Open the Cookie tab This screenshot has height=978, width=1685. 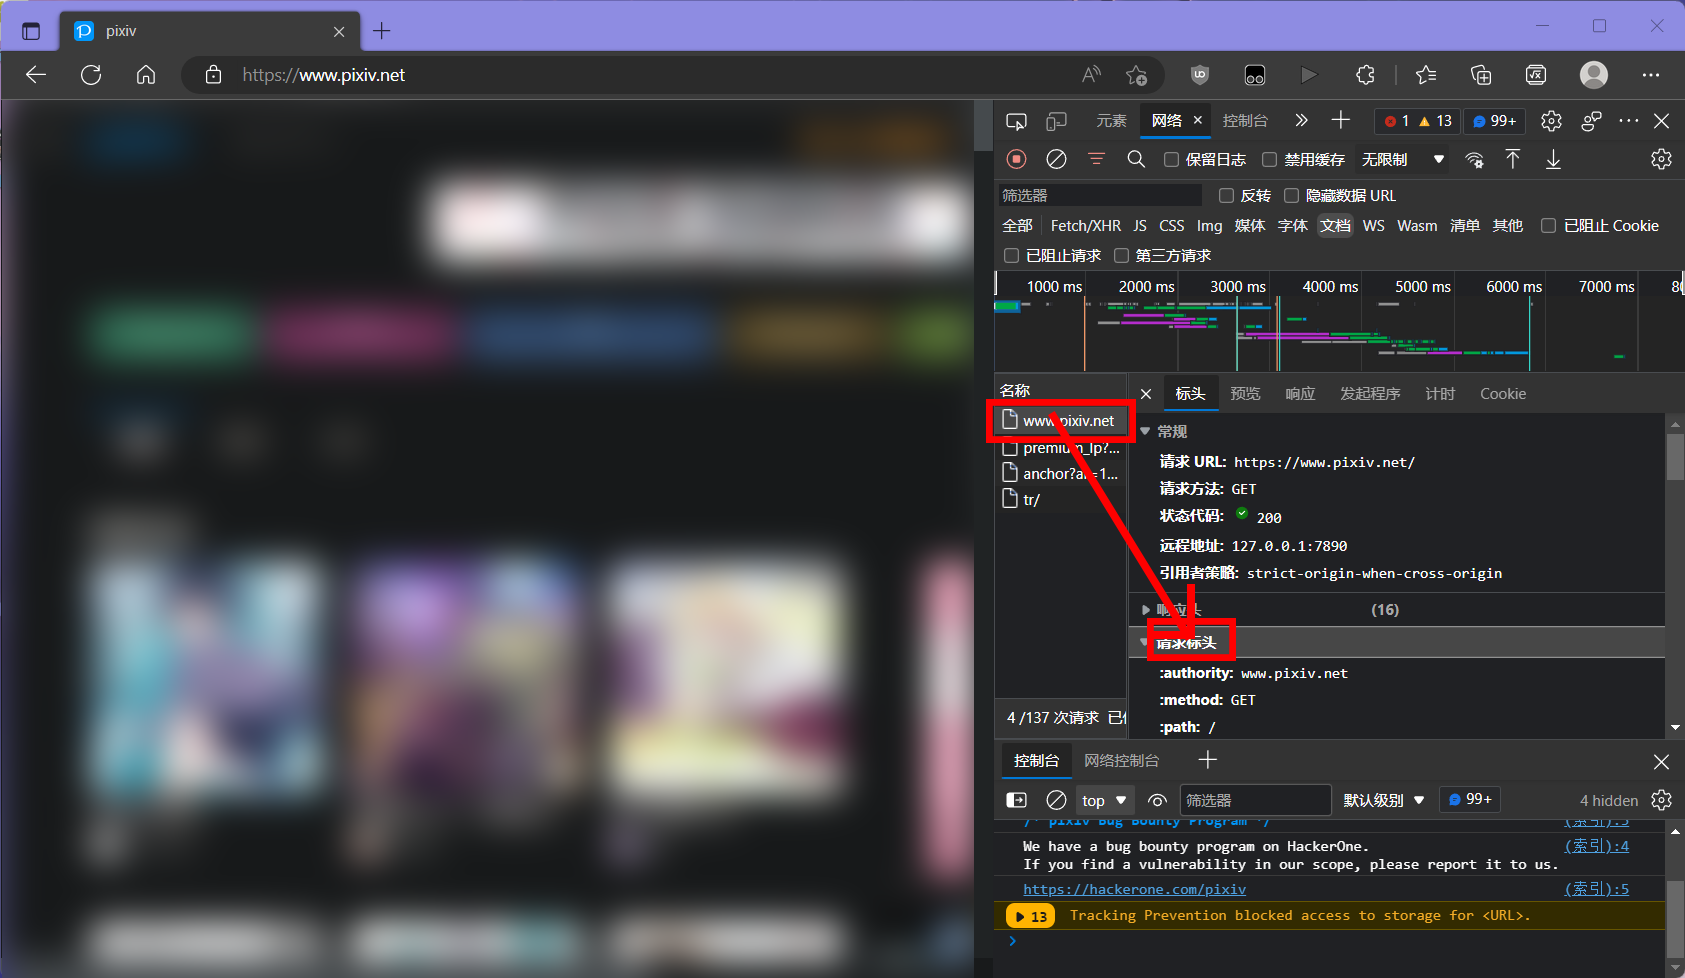pos(1503,394)
